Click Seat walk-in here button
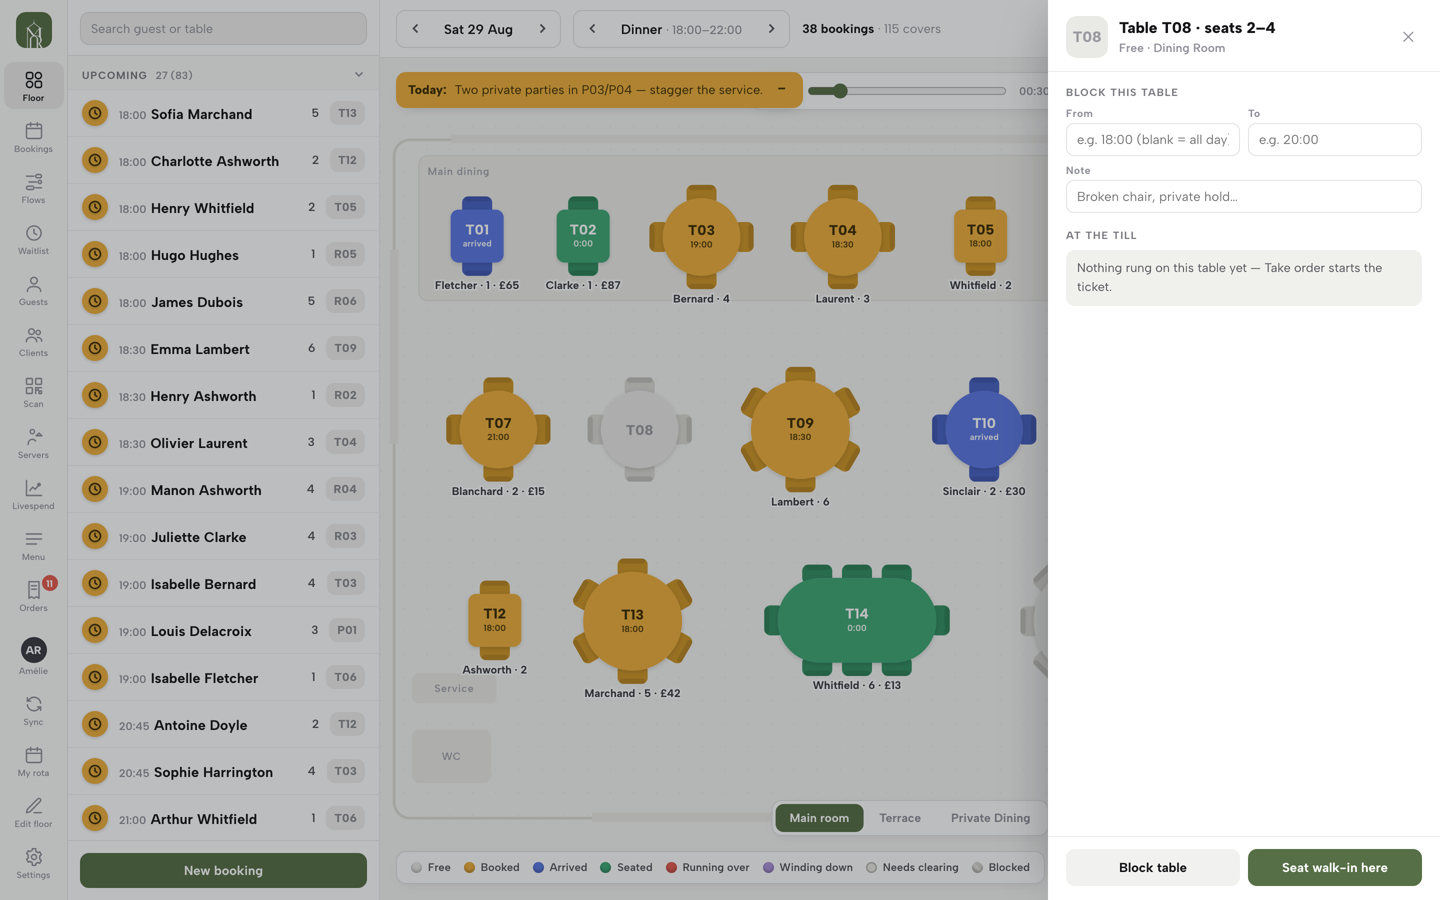 [x=1334, y=867]
